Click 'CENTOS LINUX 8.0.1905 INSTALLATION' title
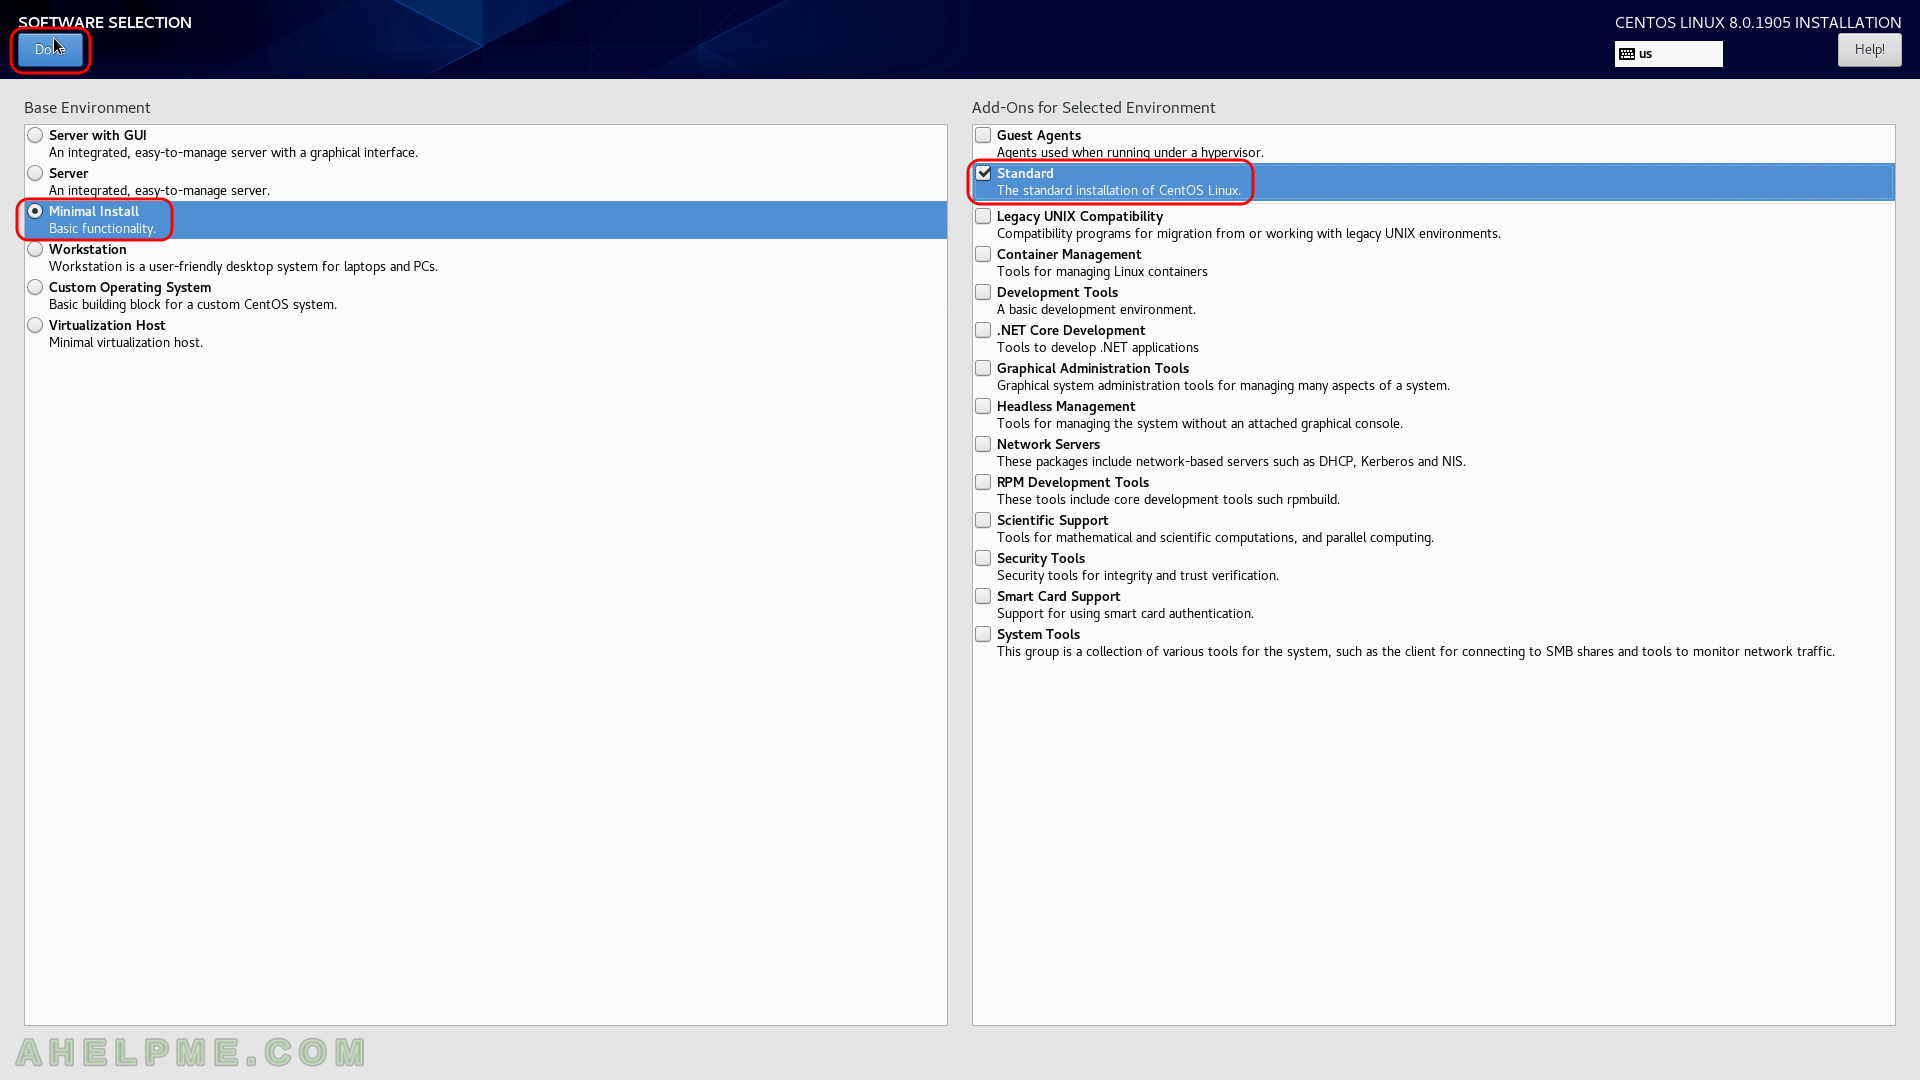 (x=1758, y=22)
